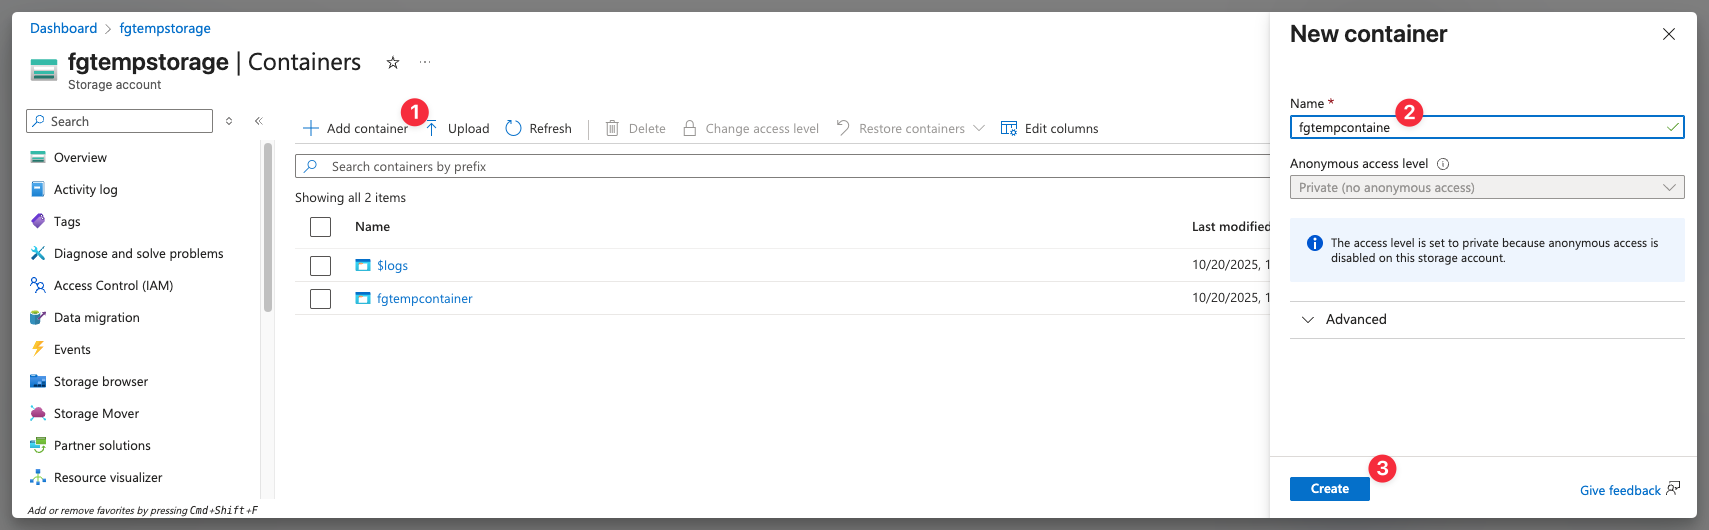Go to Dashboard breadcrumb link
This screenshot has width=1709, height=530.
63,28
